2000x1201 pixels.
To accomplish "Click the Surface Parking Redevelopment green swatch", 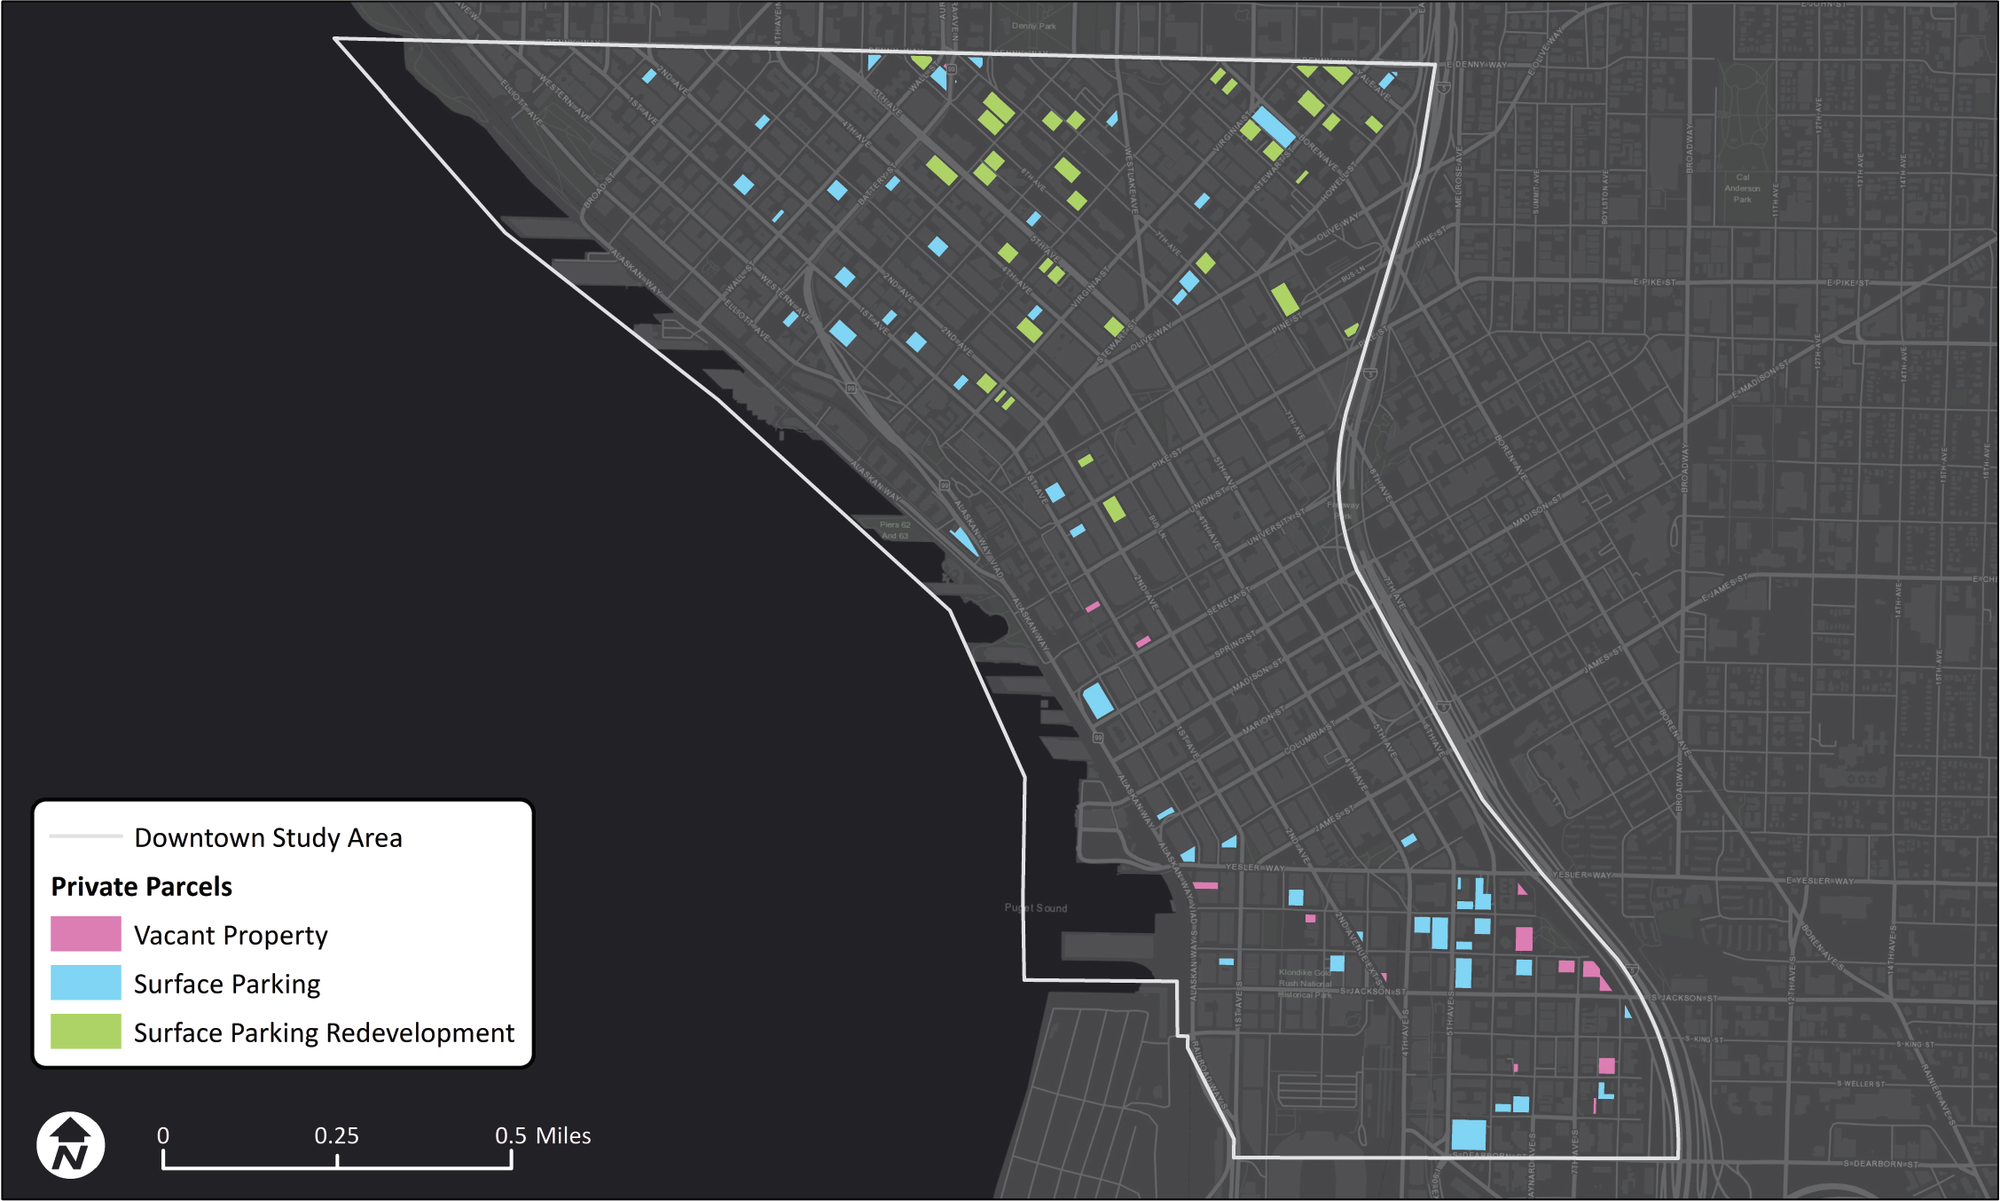I will (85, 1032).
